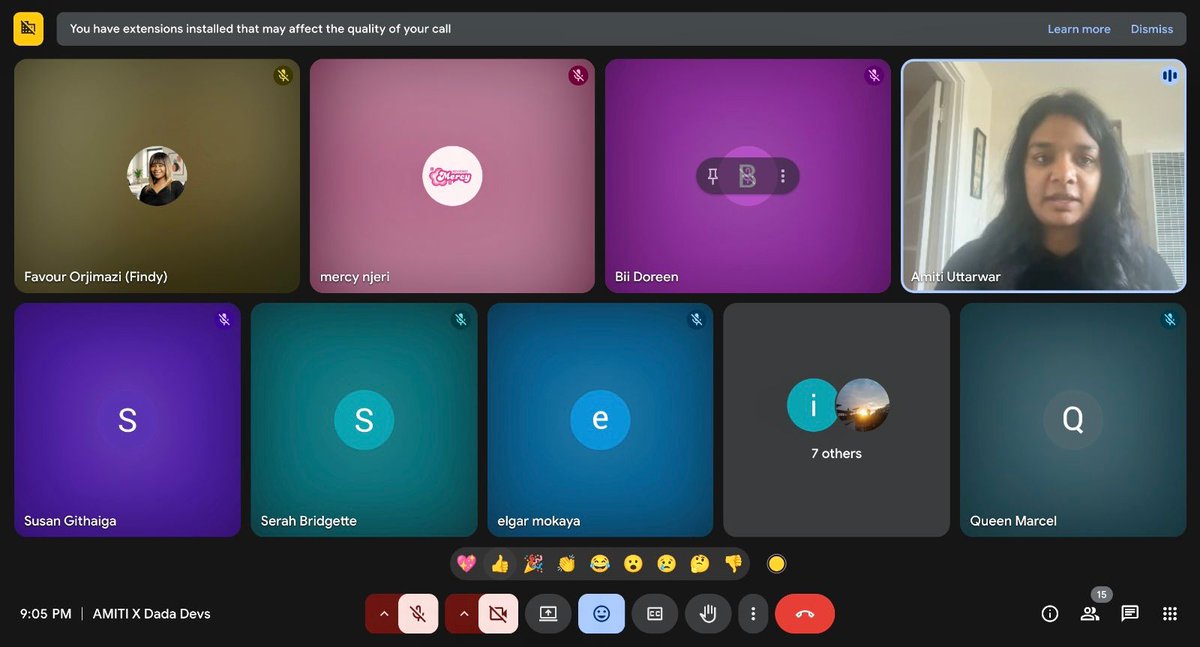
Task: Click the tile layout icon on Bii Doreen
Action: point(747,176)
